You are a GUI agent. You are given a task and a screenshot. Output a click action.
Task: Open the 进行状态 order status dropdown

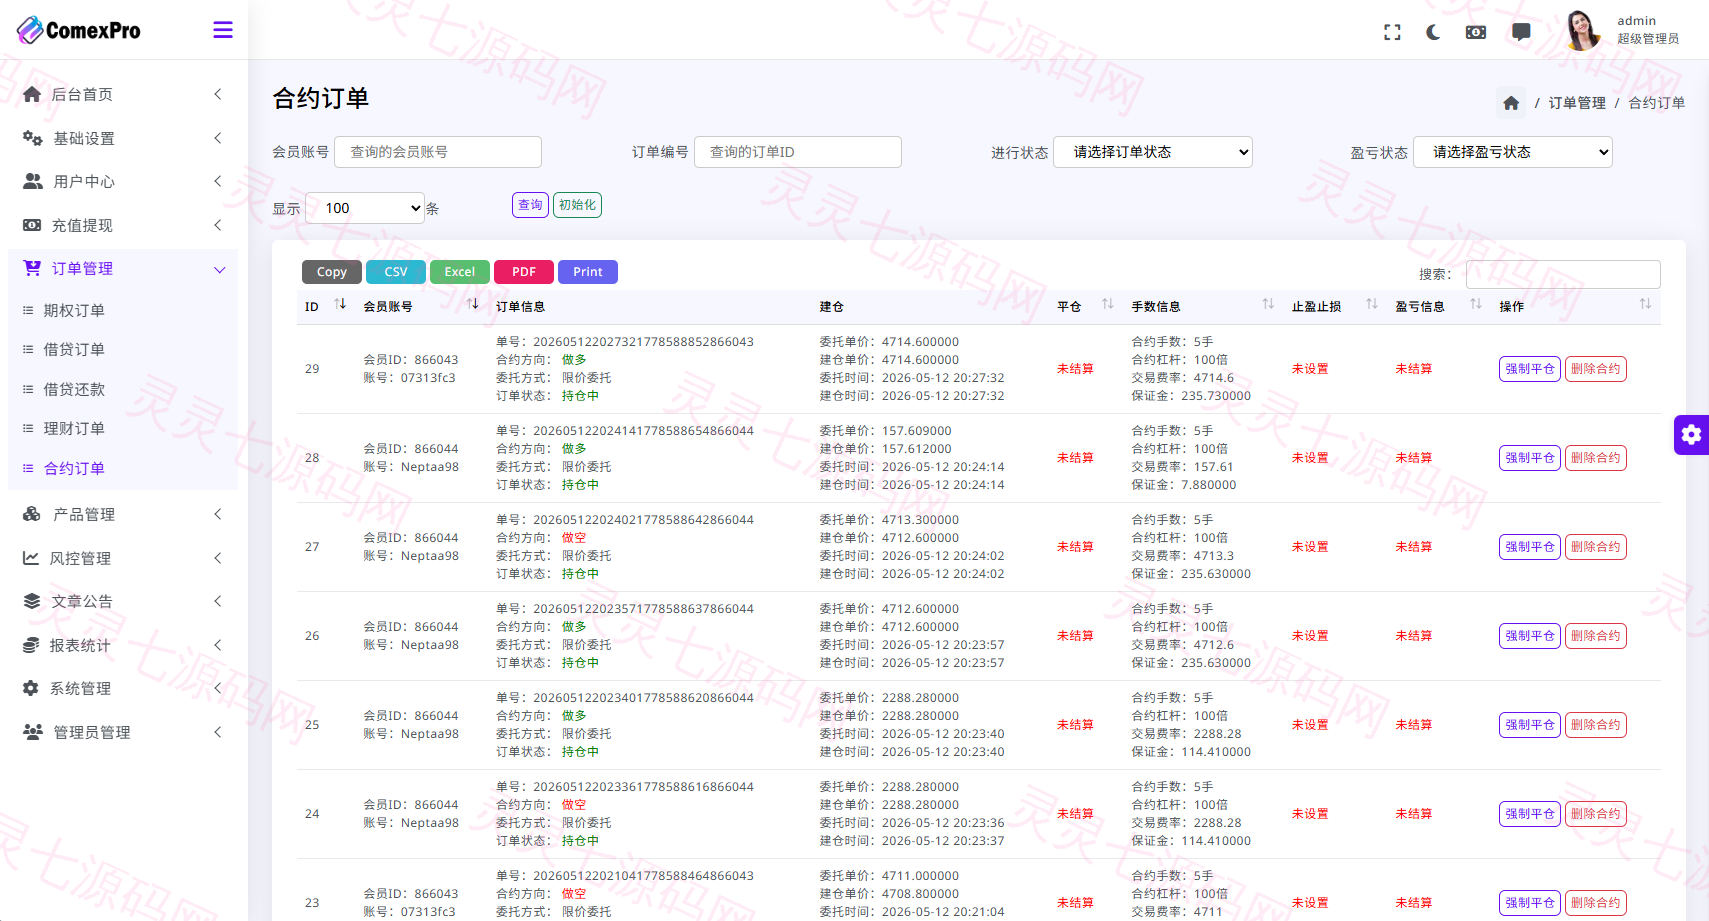pos(1153,152)
